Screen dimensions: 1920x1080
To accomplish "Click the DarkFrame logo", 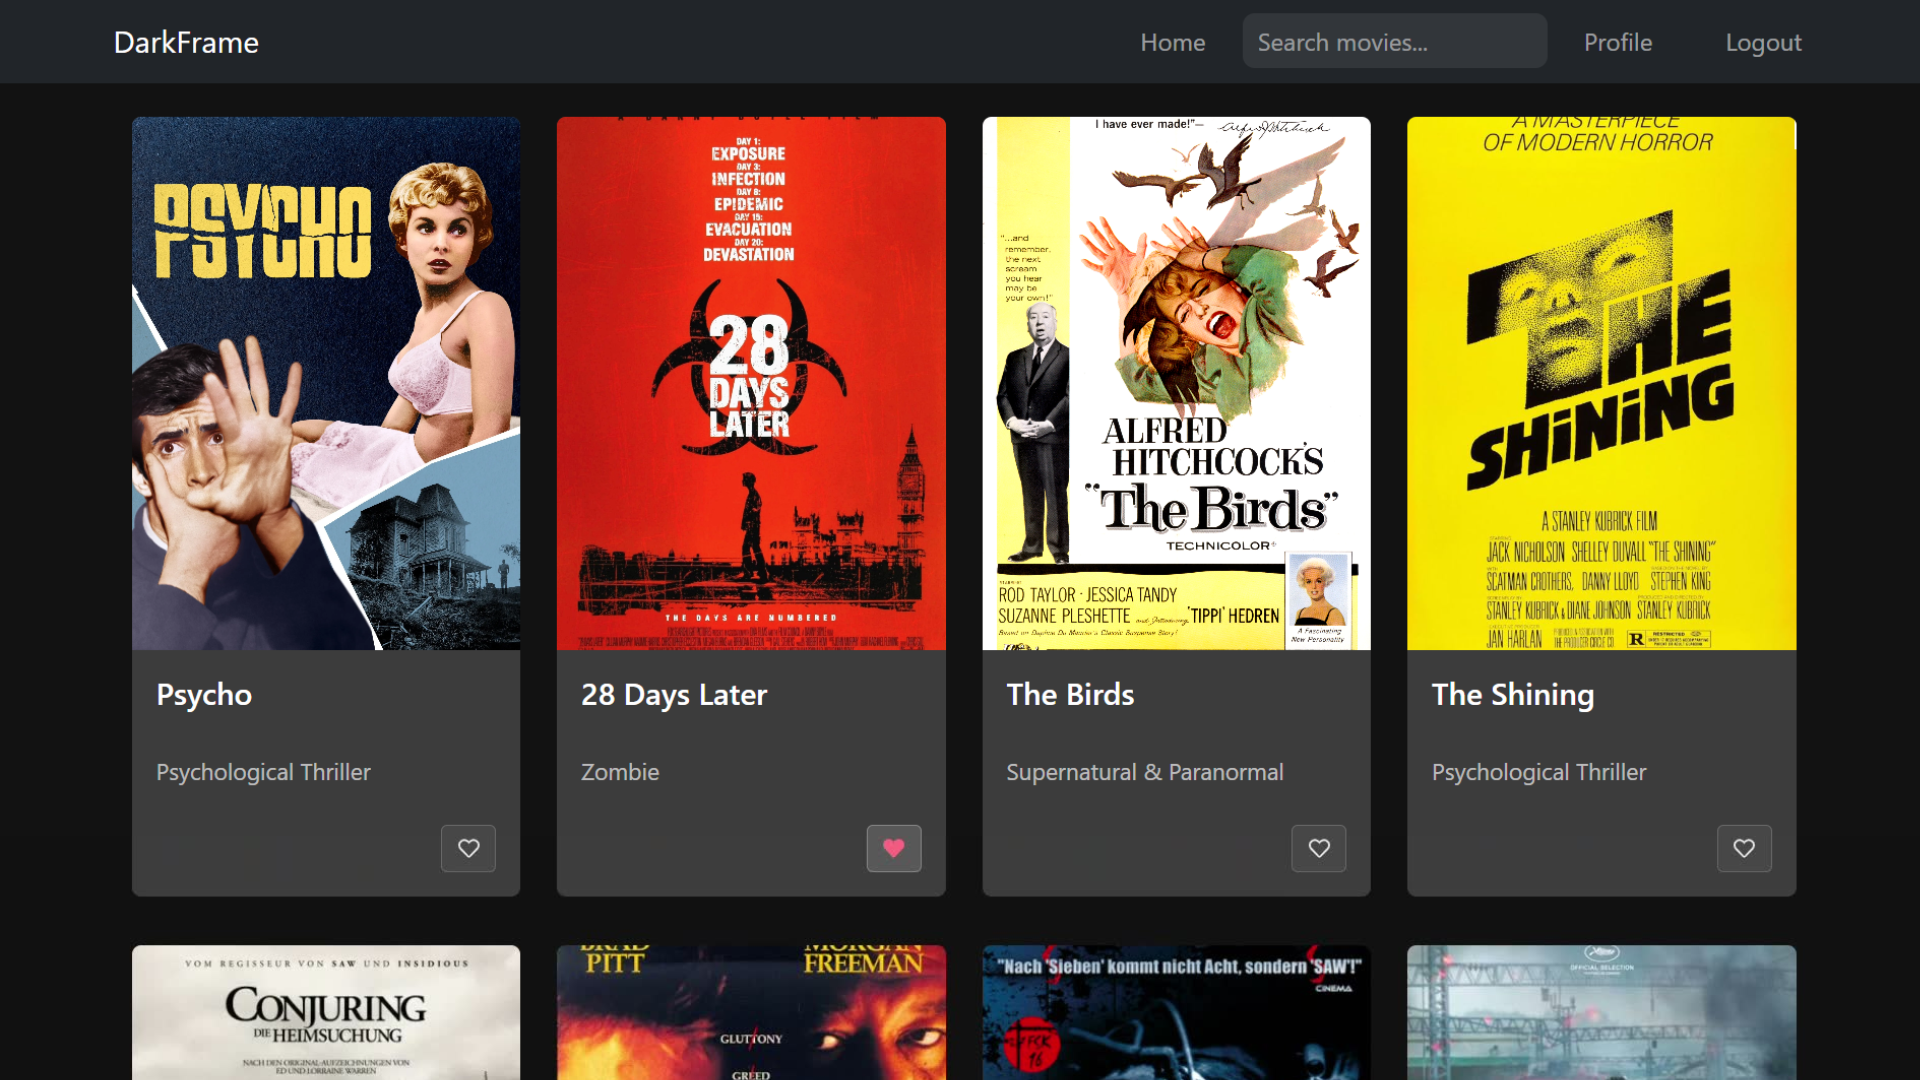I will tap(186, 42).
